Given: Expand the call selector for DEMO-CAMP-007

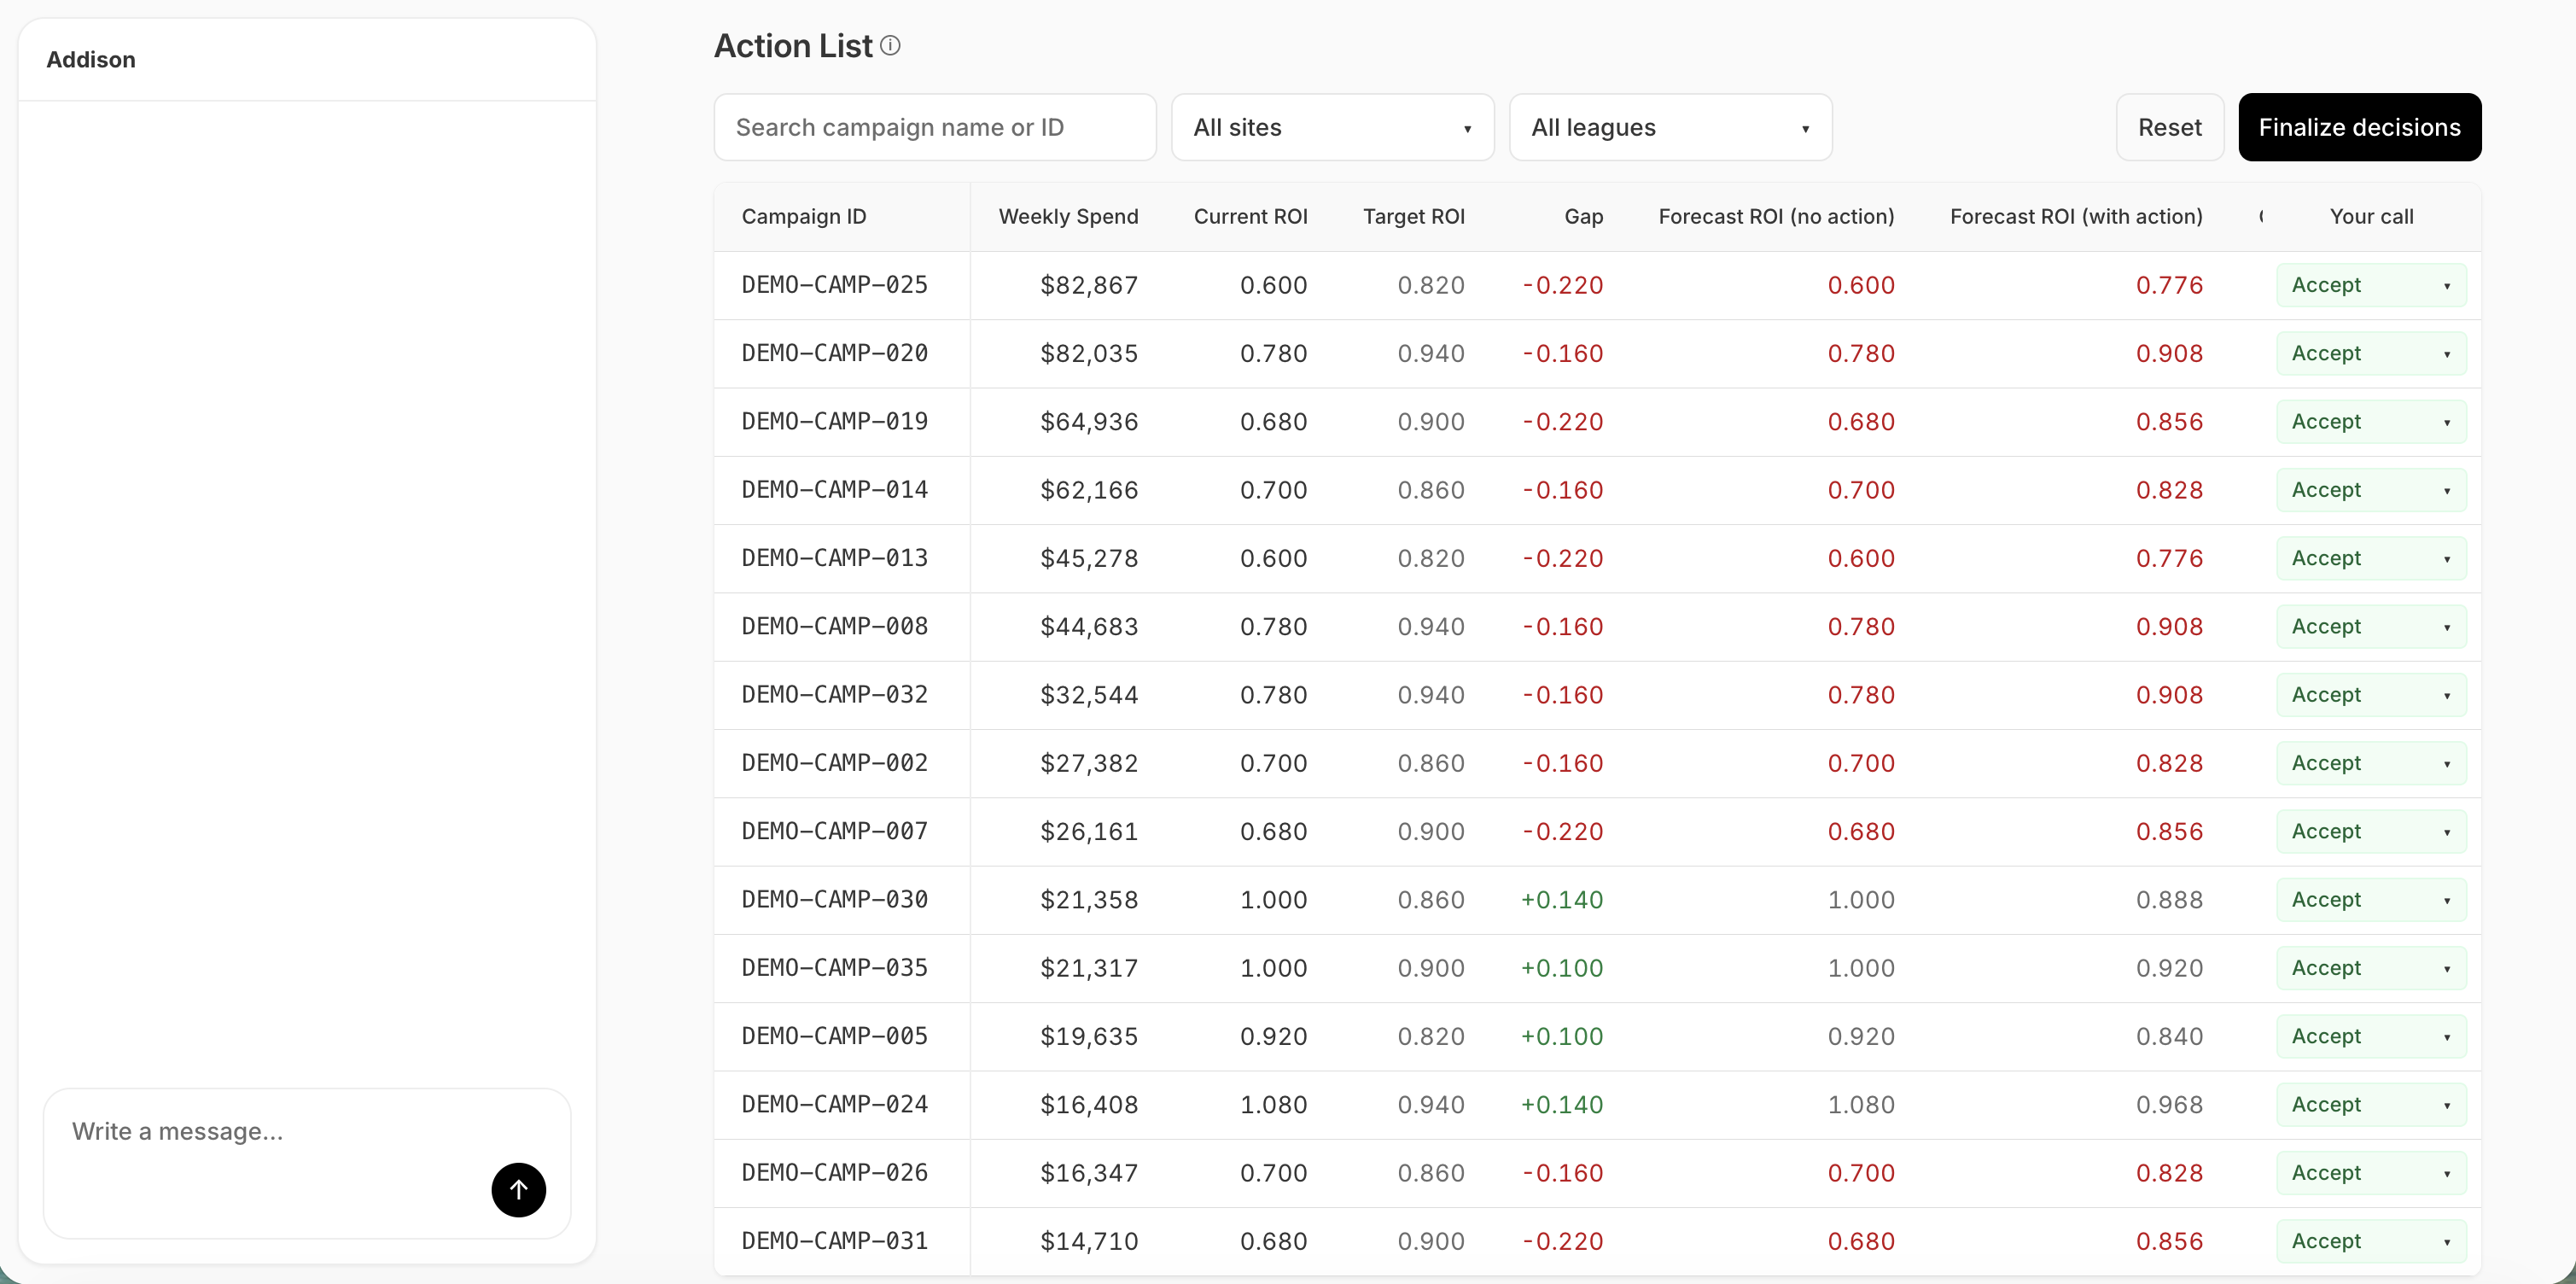Looking at the screenshot, I should point(2371,832).
